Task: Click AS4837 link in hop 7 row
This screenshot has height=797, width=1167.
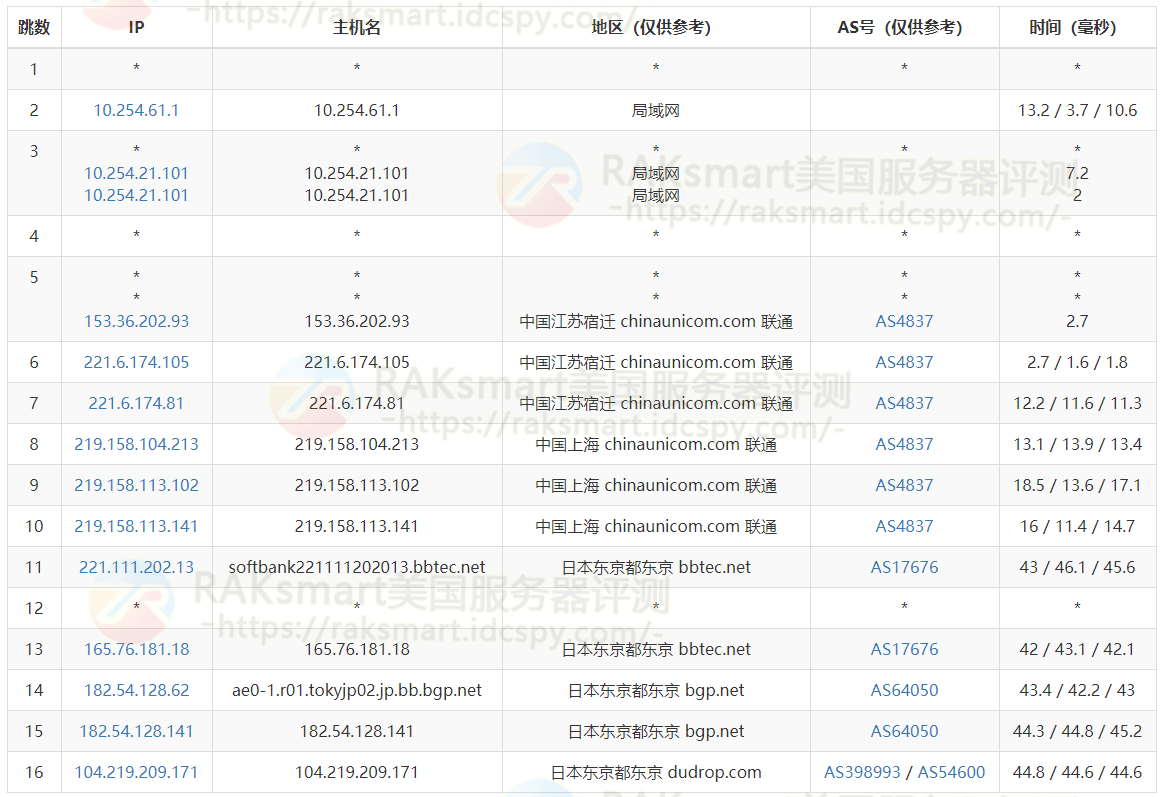Action: pos(904,403)
